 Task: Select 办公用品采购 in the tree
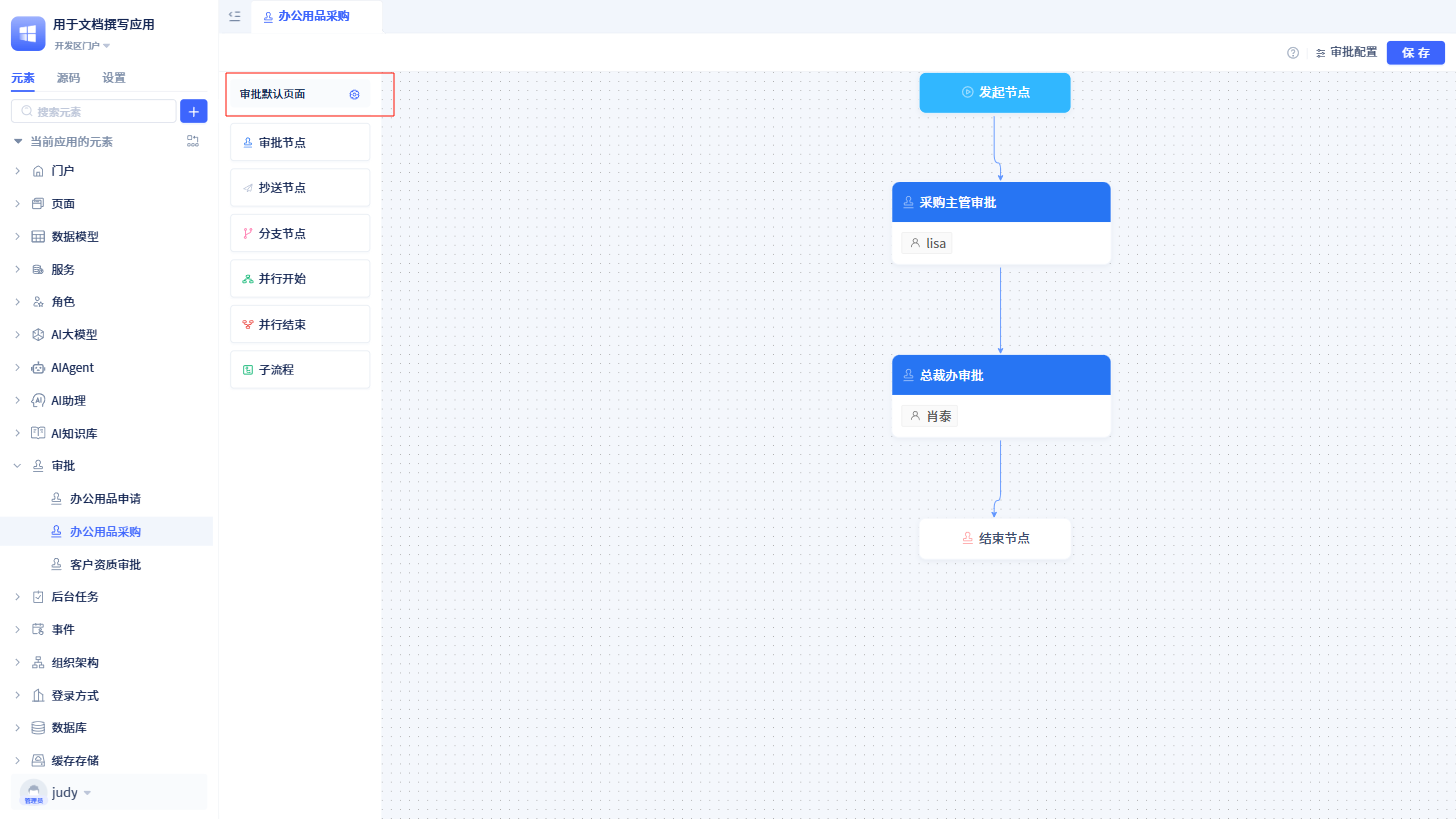tap(106, 532)
